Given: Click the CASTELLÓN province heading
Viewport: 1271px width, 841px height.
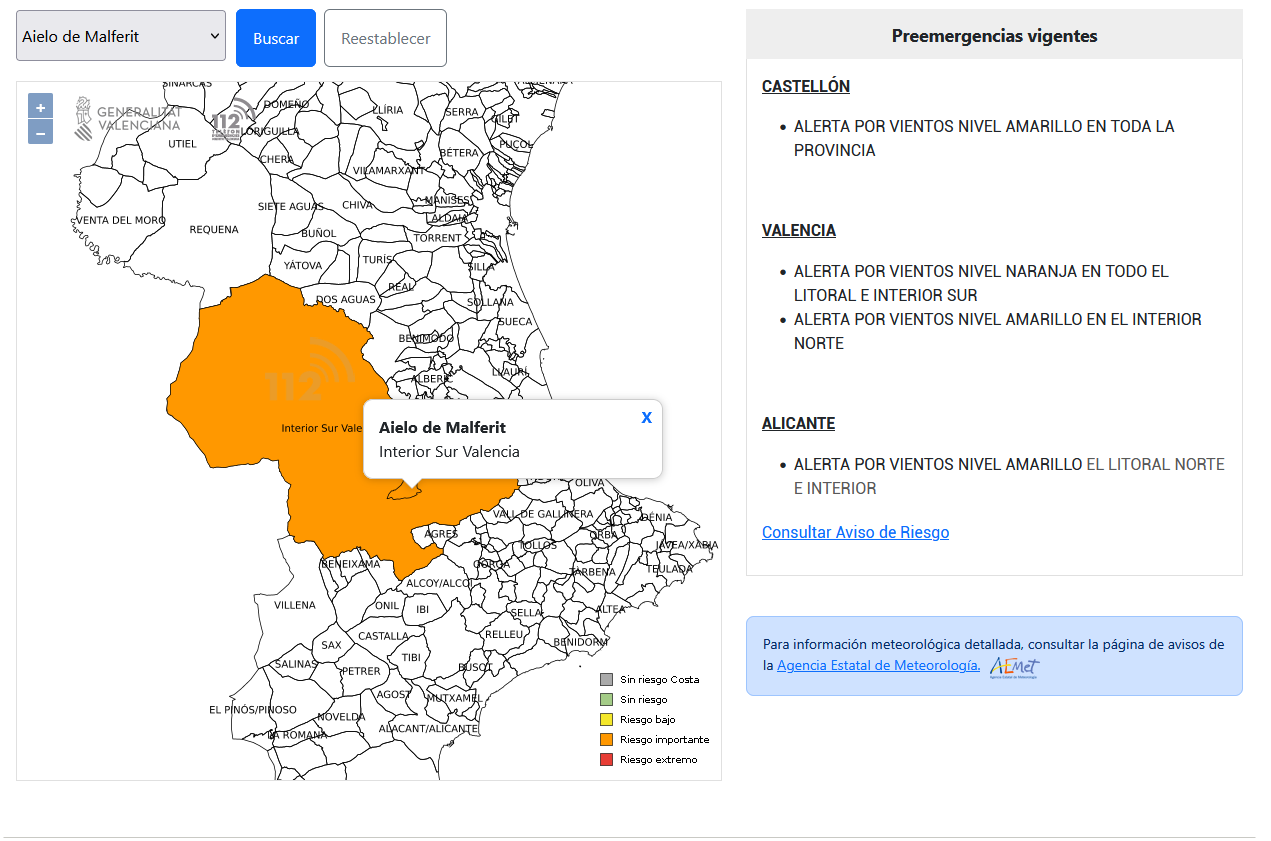Looking at the screenshot, I should [805, 86].
